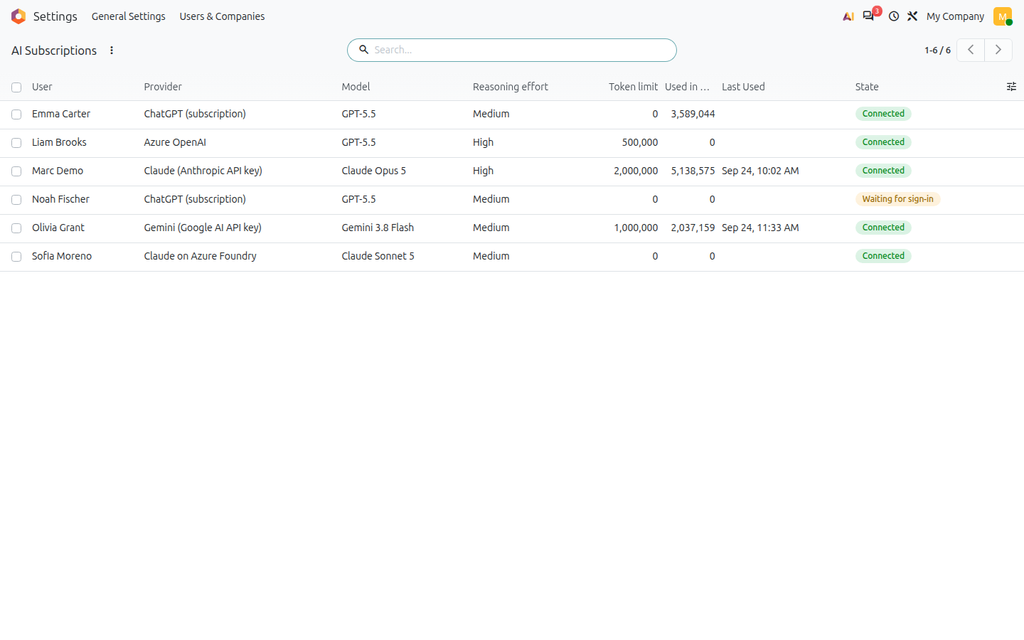Click Claude on Azure Foundry cell
1024x640 pixels.
[200, 257]
